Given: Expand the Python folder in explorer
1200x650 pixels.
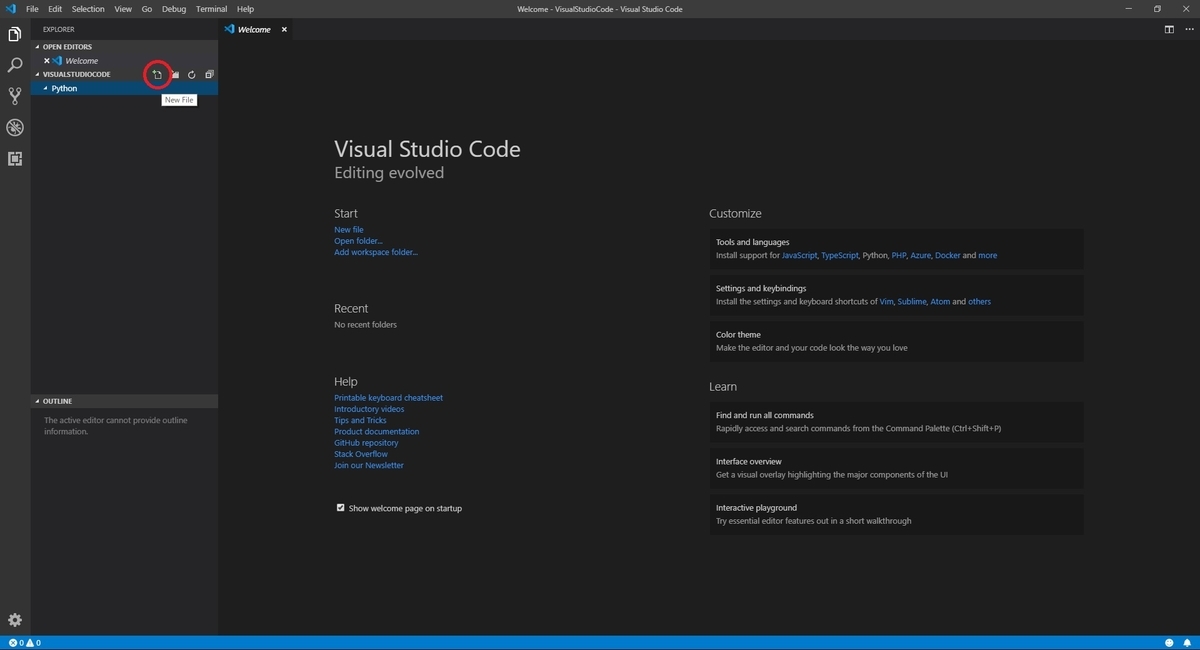Looking at the screenshot, I should click(x=124, y=88).
